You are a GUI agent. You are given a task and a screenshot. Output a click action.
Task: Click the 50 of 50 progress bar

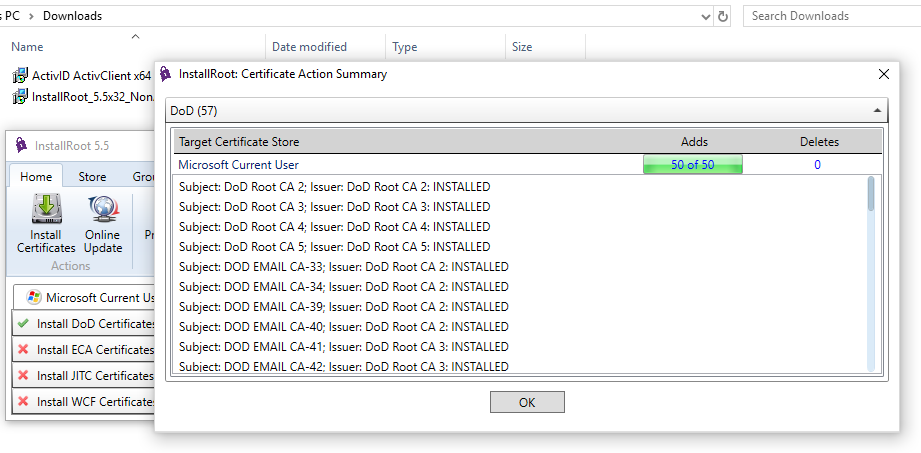click(x=693, y=165)
